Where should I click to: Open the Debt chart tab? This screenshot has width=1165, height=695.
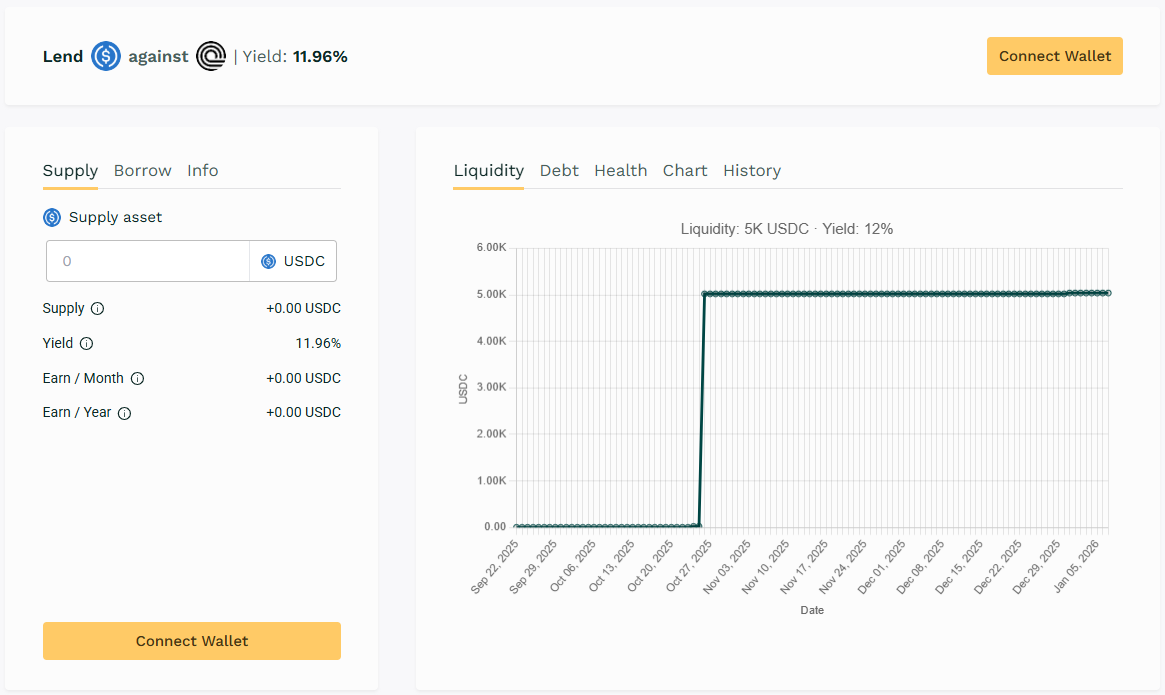coord(559,171)
